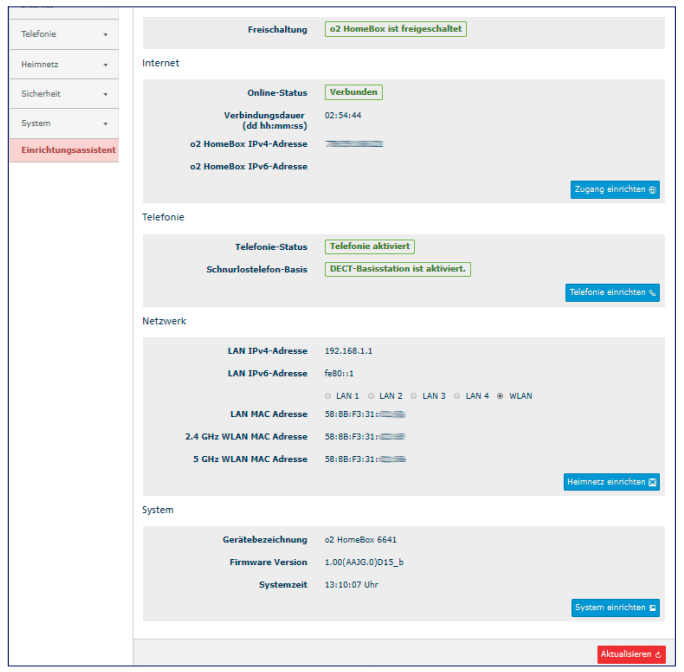Click icon on System einrichten button
The image size is (684, 672).
[653, 608]
